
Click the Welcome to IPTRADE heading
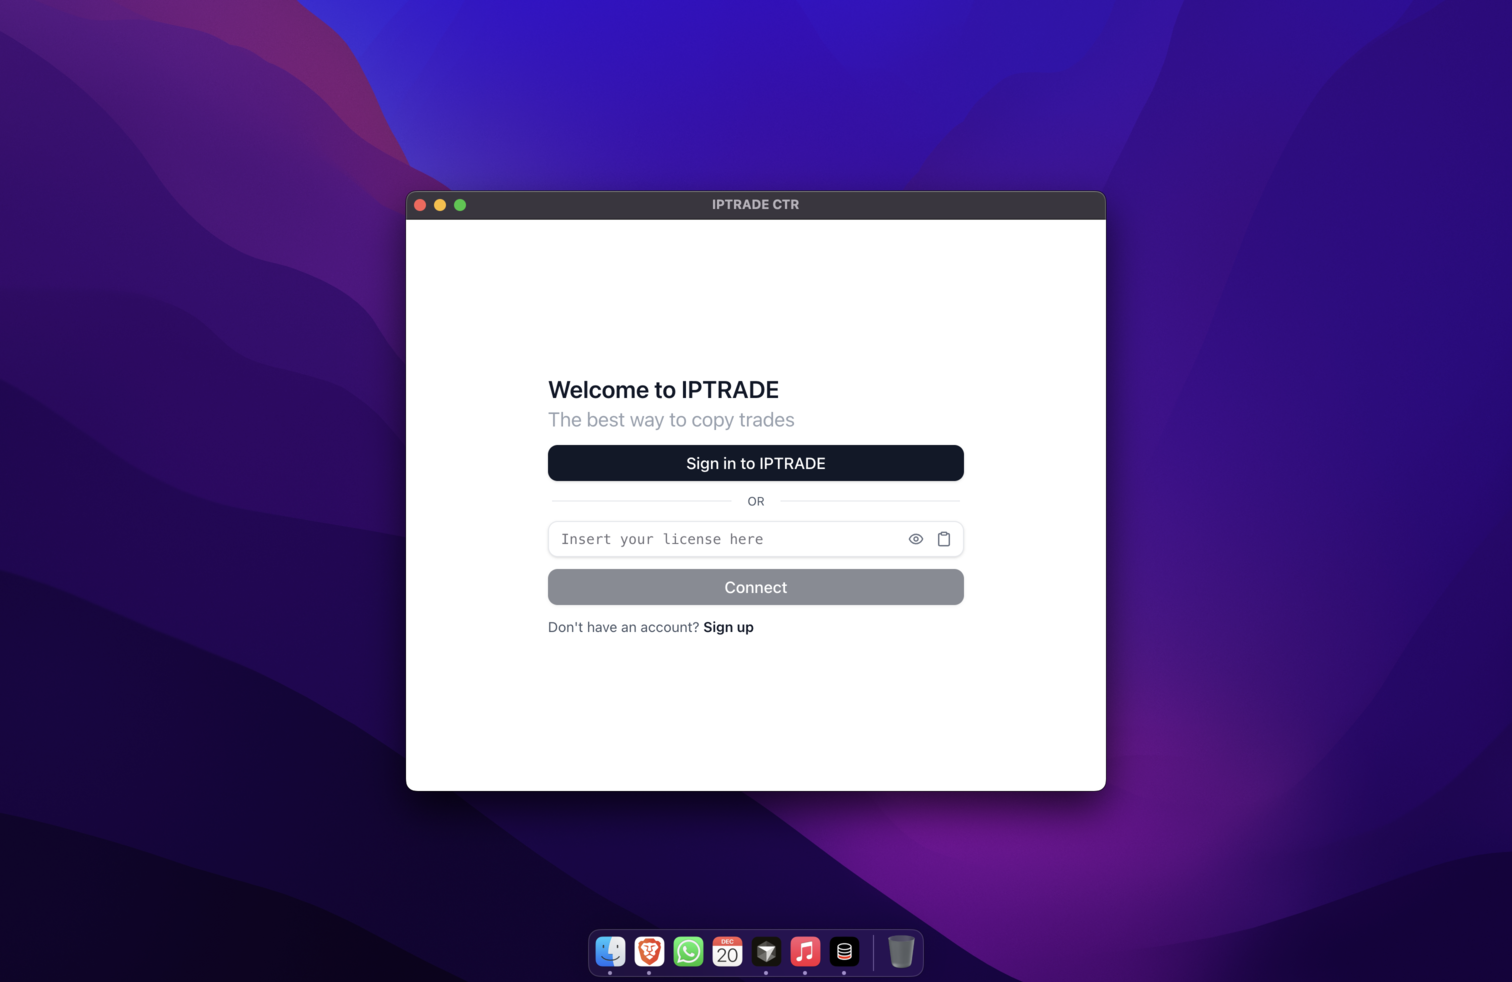(663, 390)
